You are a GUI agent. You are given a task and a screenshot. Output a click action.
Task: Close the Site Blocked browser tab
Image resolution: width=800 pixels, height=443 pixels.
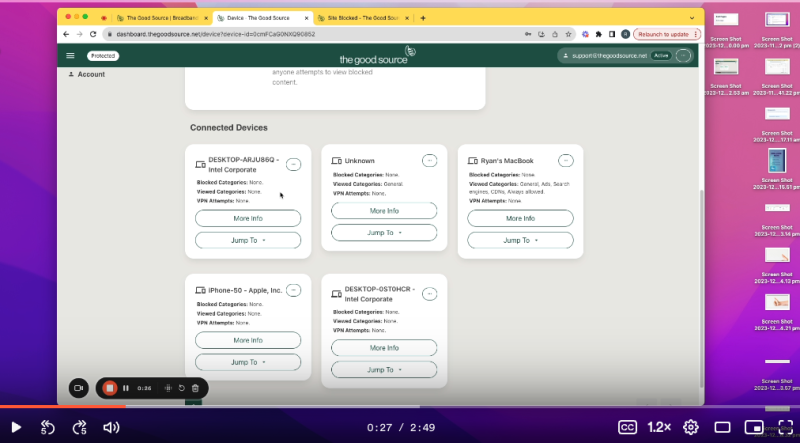coord(407,18)
